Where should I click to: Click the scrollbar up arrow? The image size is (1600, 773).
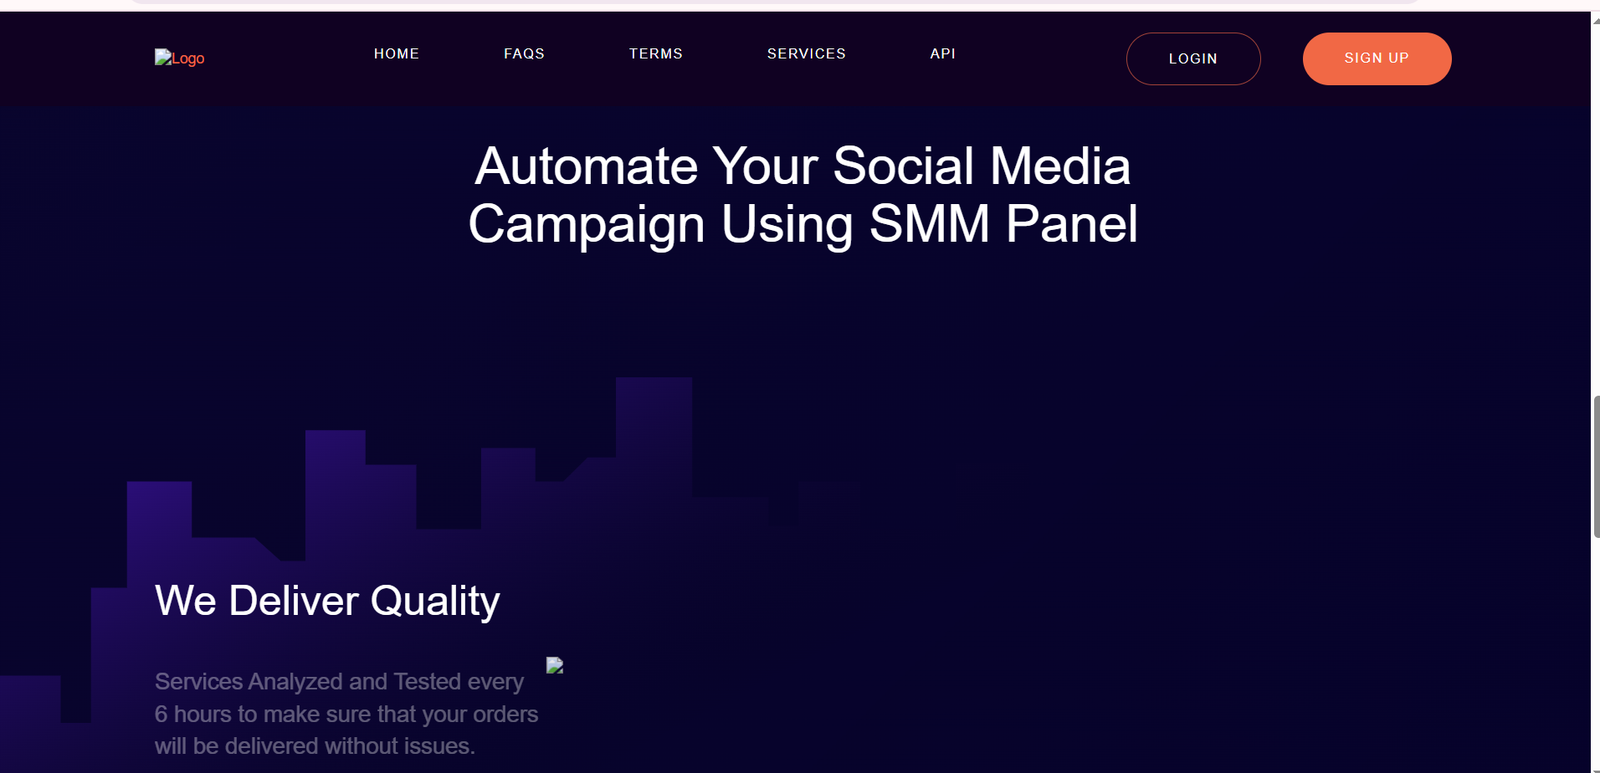pos(1596,19)
